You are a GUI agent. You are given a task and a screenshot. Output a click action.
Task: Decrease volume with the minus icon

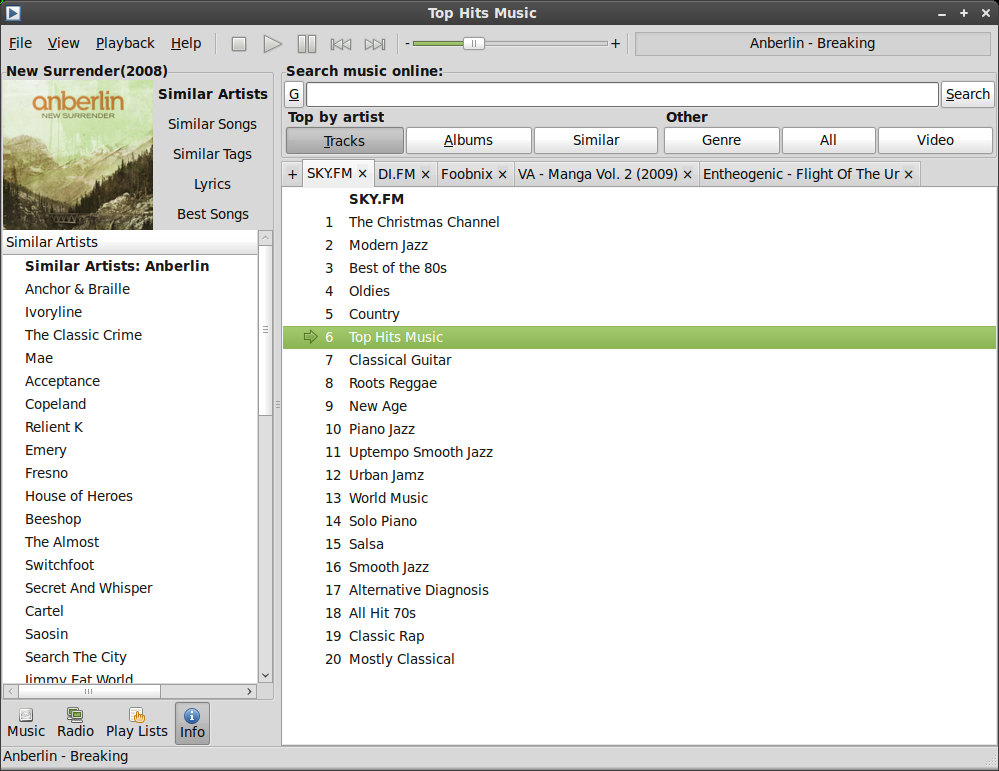407,43
